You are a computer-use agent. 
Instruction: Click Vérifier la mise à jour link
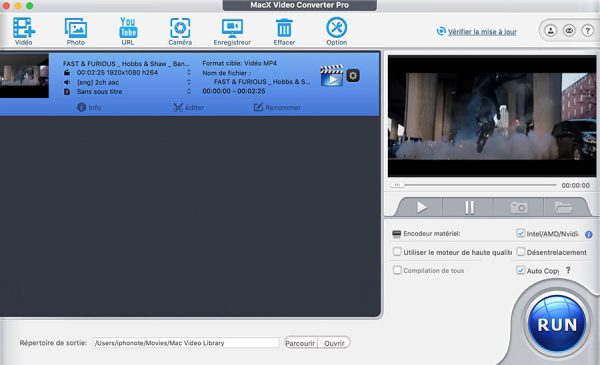482,32
